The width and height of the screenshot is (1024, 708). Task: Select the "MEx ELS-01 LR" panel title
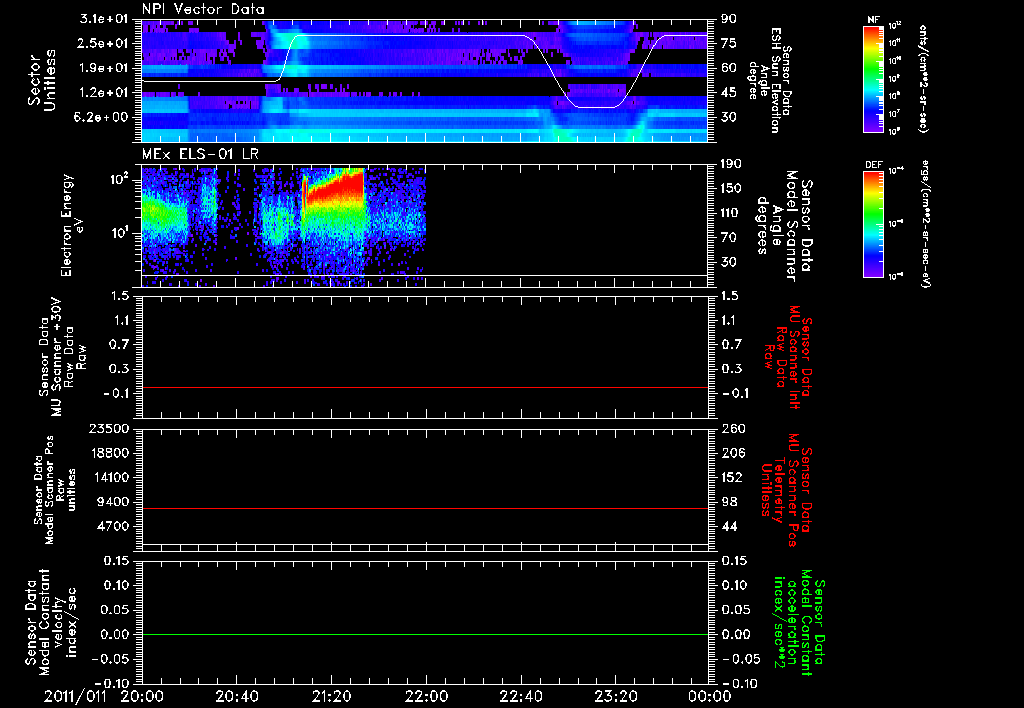pyautogui.click(x=199, y=154)
